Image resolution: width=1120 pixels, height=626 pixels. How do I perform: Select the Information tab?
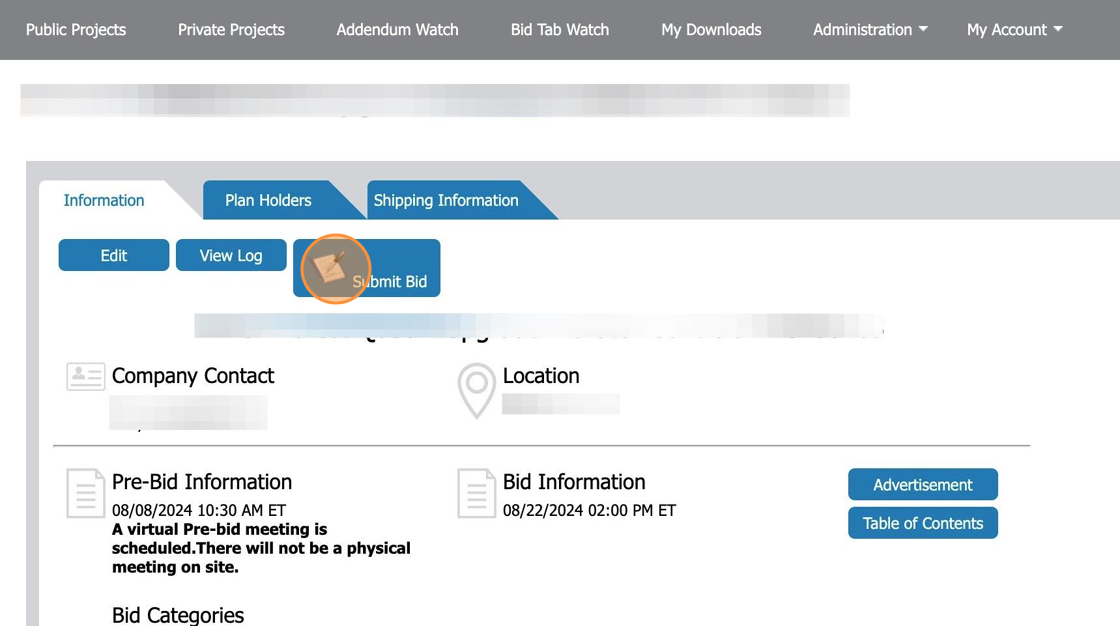pyautogui.click(x=103, y=200)
